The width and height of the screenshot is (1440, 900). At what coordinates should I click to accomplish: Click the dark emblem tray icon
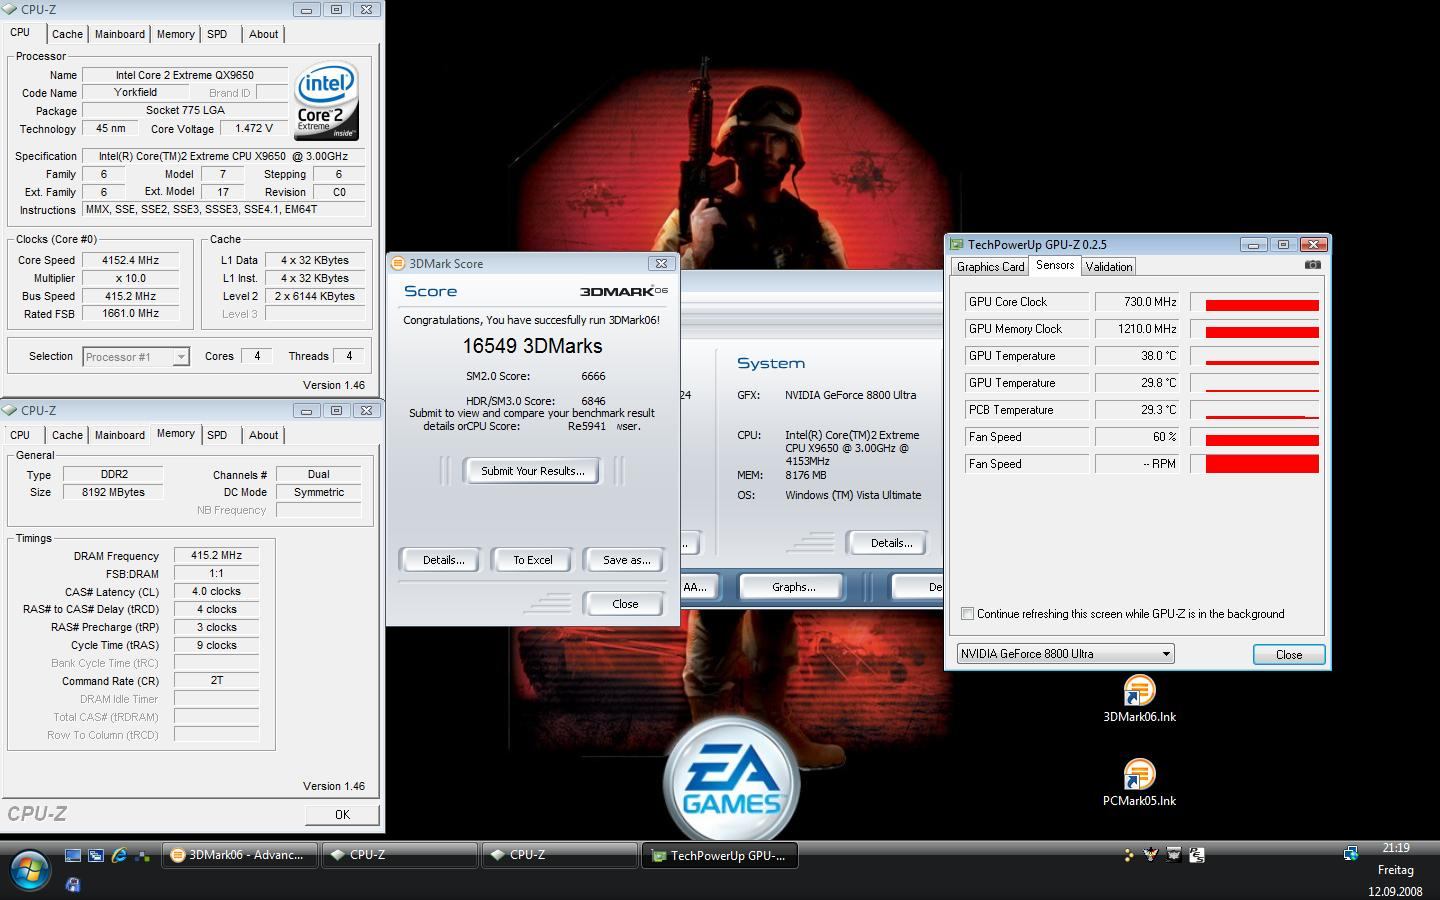pos(1174,855)
